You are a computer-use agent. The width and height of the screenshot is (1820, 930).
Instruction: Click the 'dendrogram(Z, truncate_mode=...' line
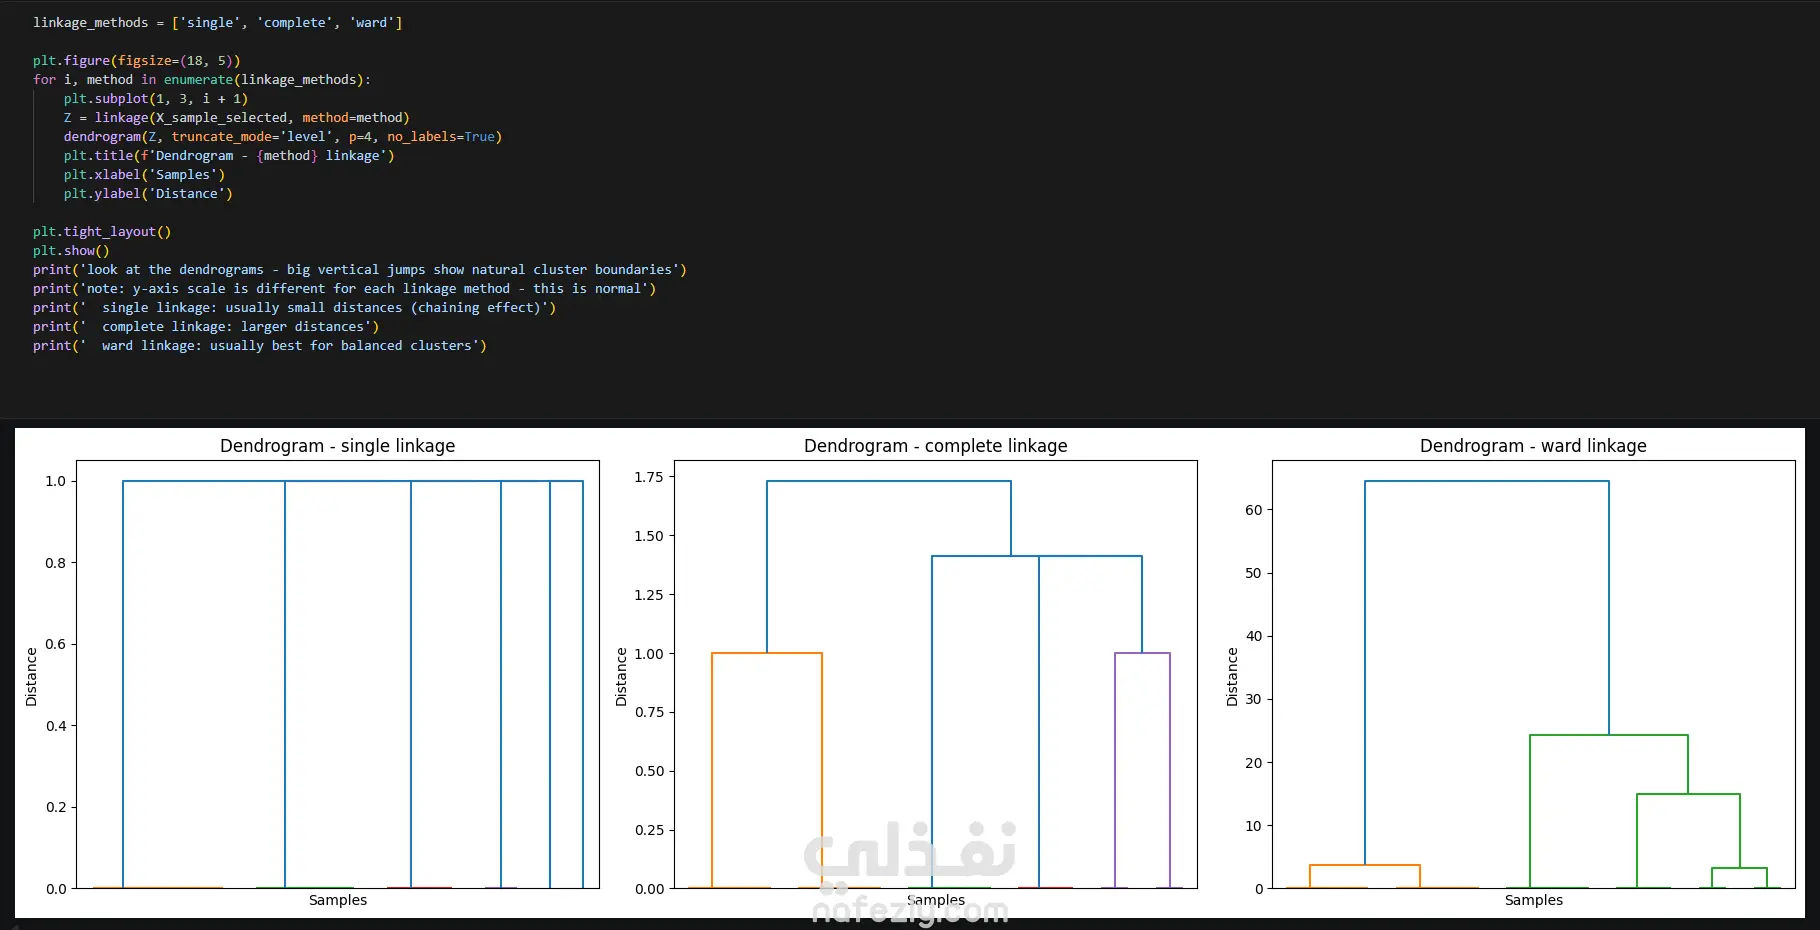(x=282, y=136)
